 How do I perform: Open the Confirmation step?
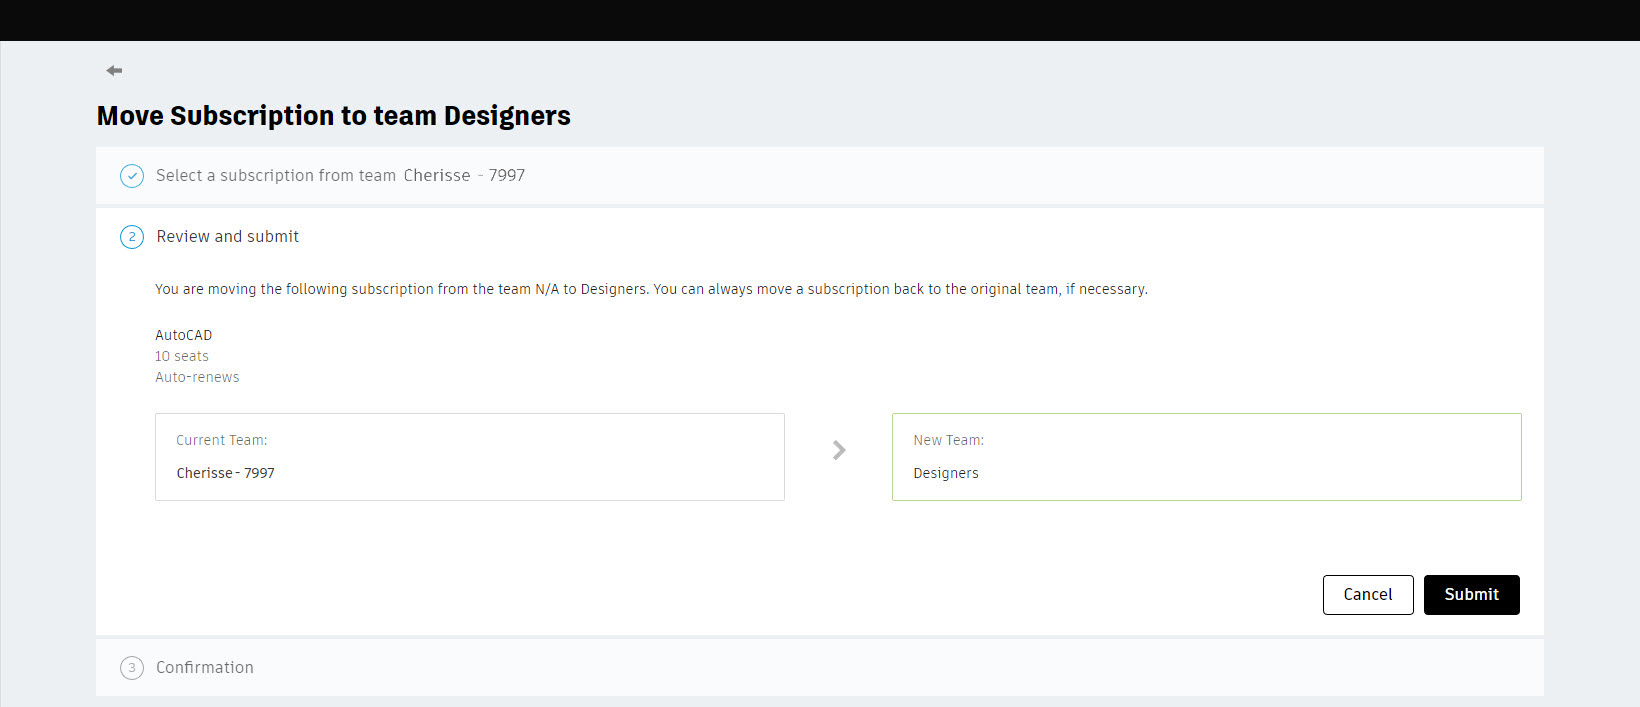click(x=819, y=668)
